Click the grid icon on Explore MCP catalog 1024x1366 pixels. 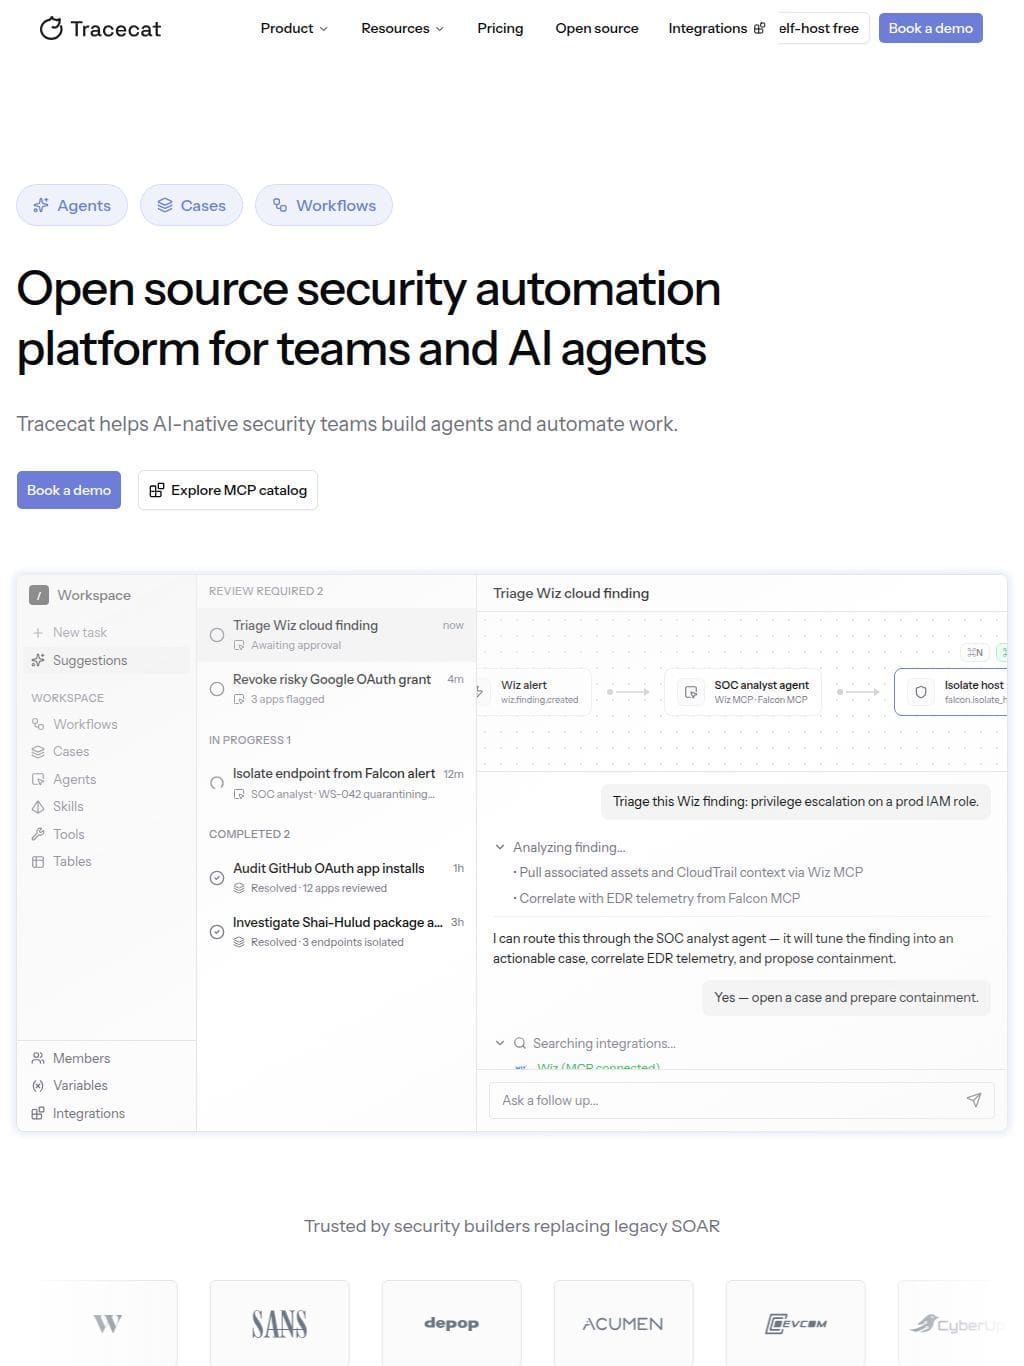157,490
